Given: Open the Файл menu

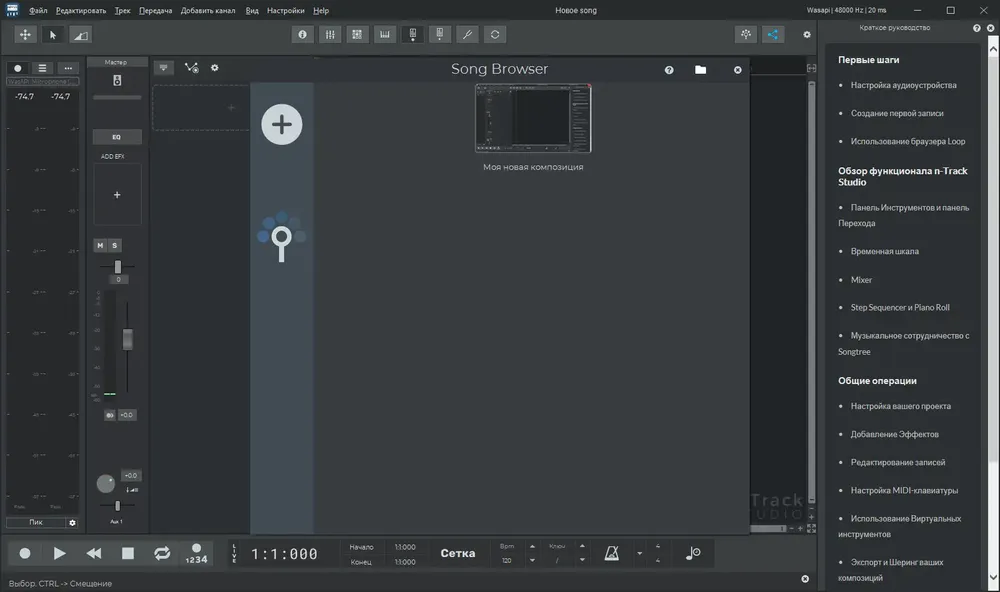Looking at the screenshot, I should [38, 10].
